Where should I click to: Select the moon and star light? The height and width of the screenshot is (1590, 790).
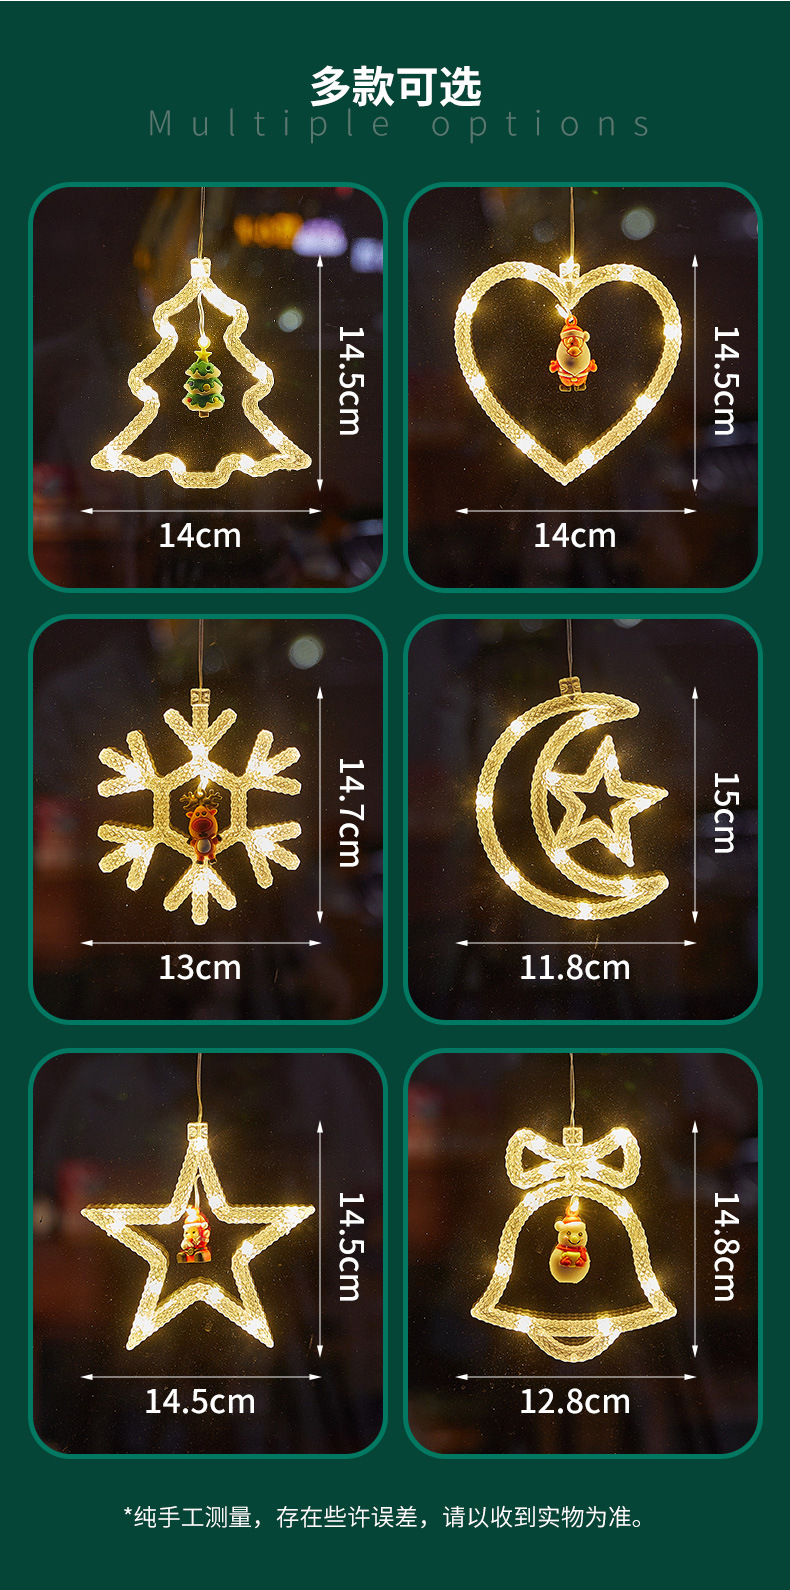pos(583,819)
